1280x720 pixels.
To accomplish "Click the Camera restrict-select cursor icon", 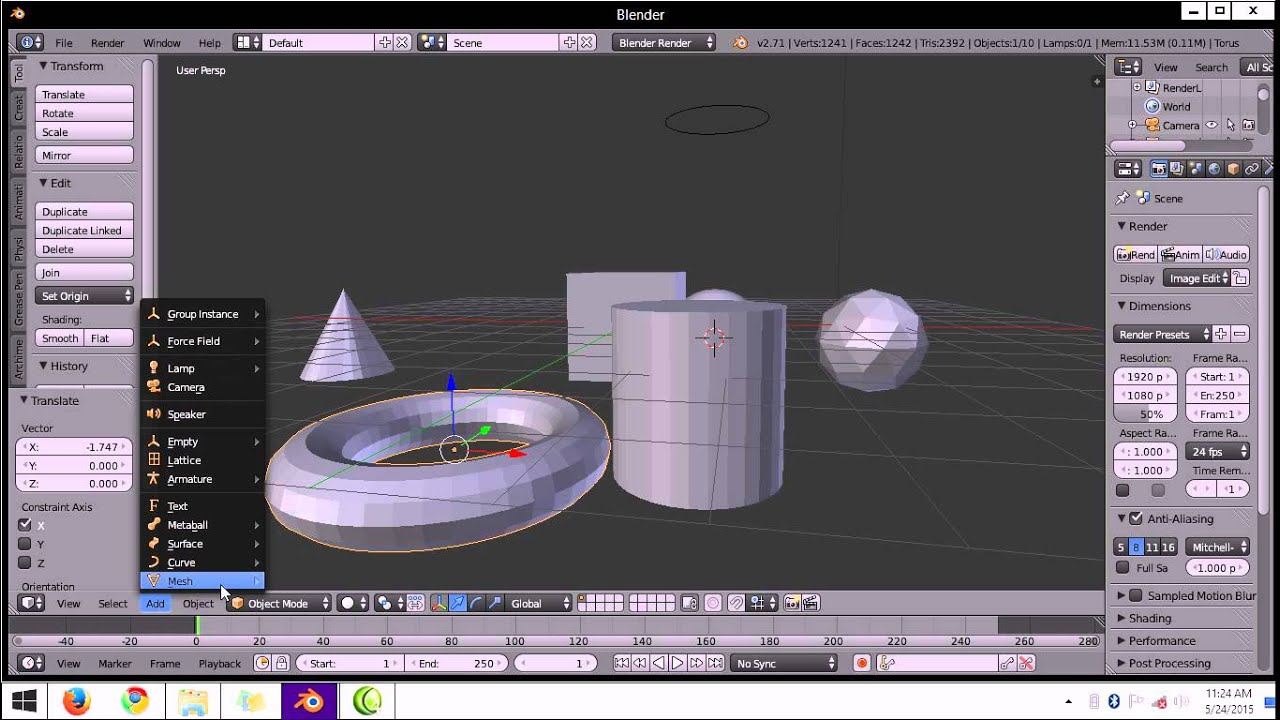I will click(x=1230, y=125).
